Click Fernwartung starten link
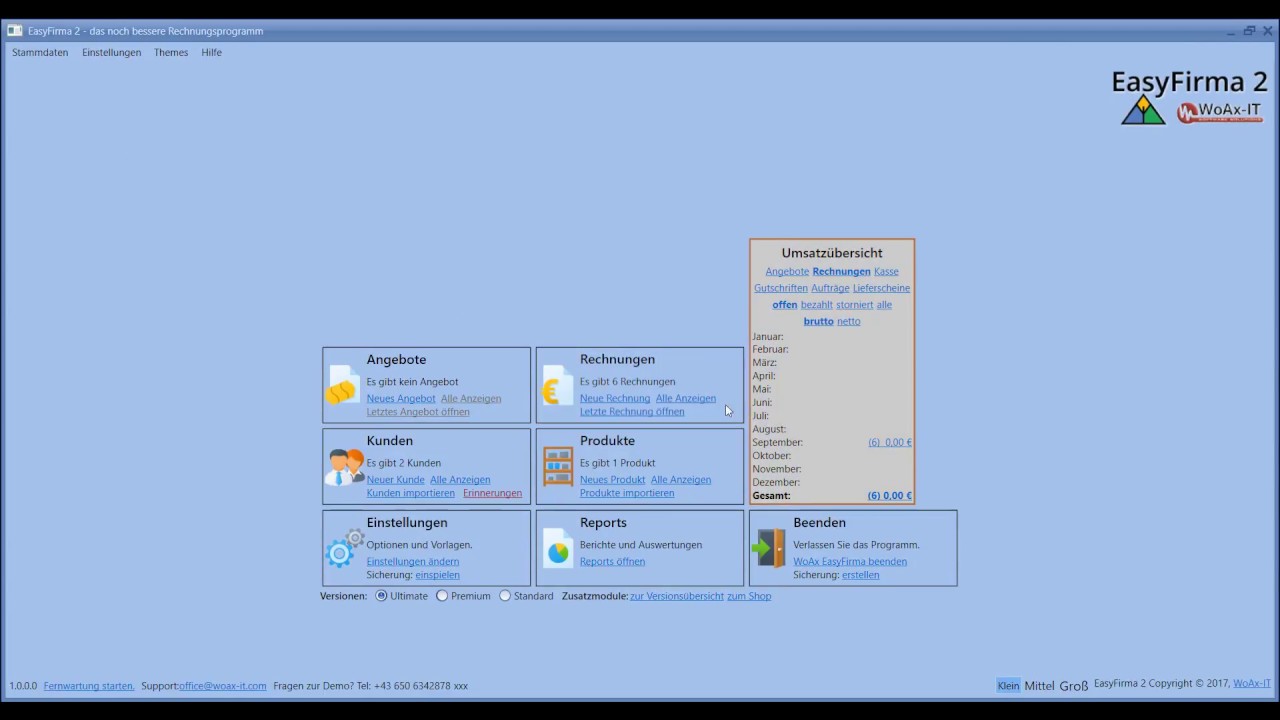The height and width of the screenshot is (720, 1280). 89,686
